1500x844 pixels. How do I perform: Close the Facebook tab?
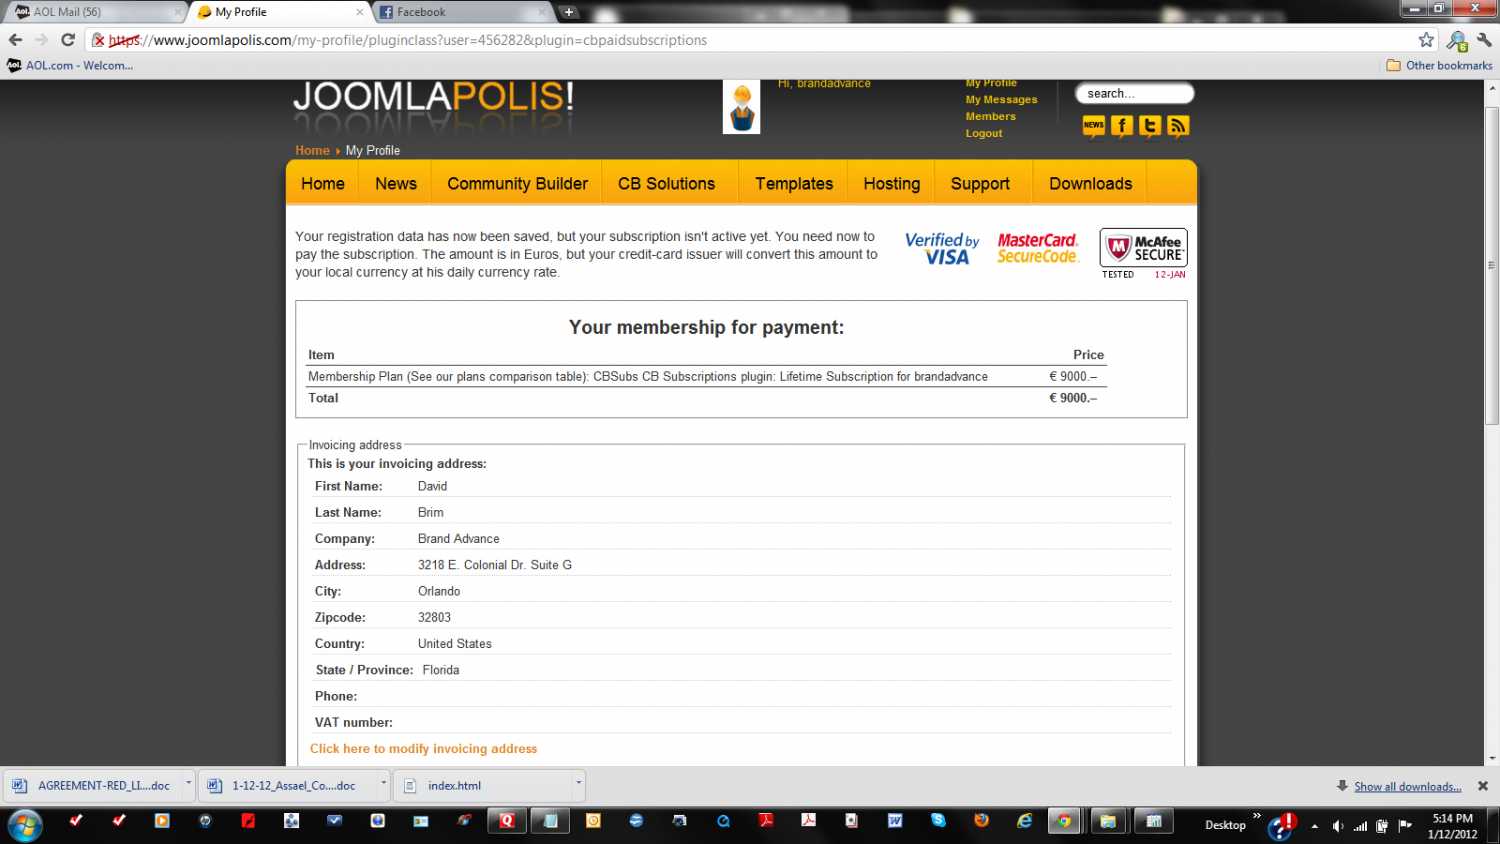click(541, 12)
